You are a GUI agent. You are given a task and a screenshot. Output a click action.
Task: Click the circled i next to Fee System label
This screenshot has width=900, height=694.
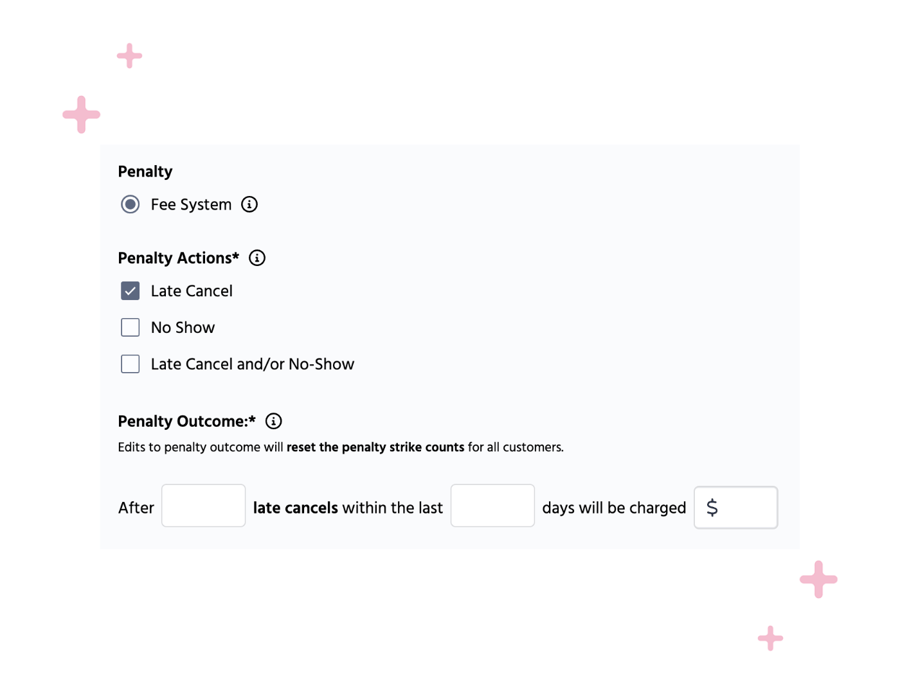[248, 204]
